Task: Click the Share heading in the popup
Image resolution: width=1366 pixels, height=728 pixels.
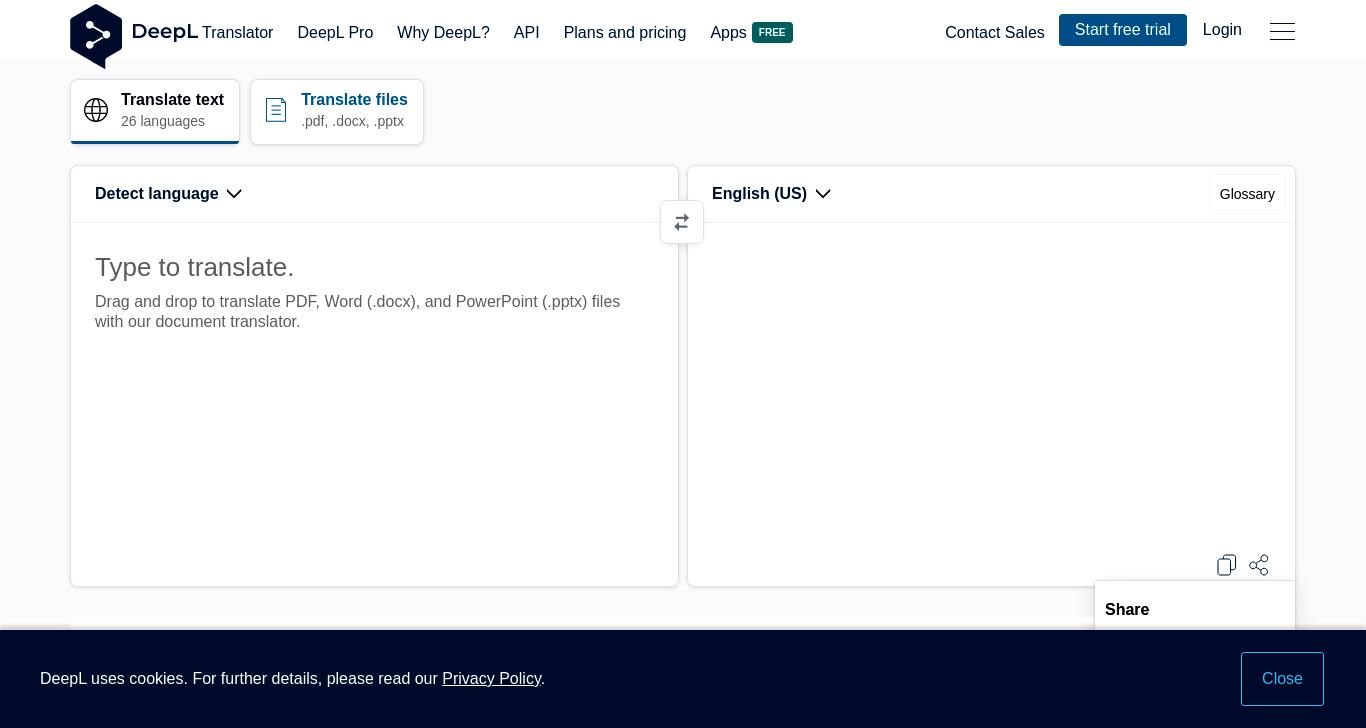Action: pos(1127,610)
